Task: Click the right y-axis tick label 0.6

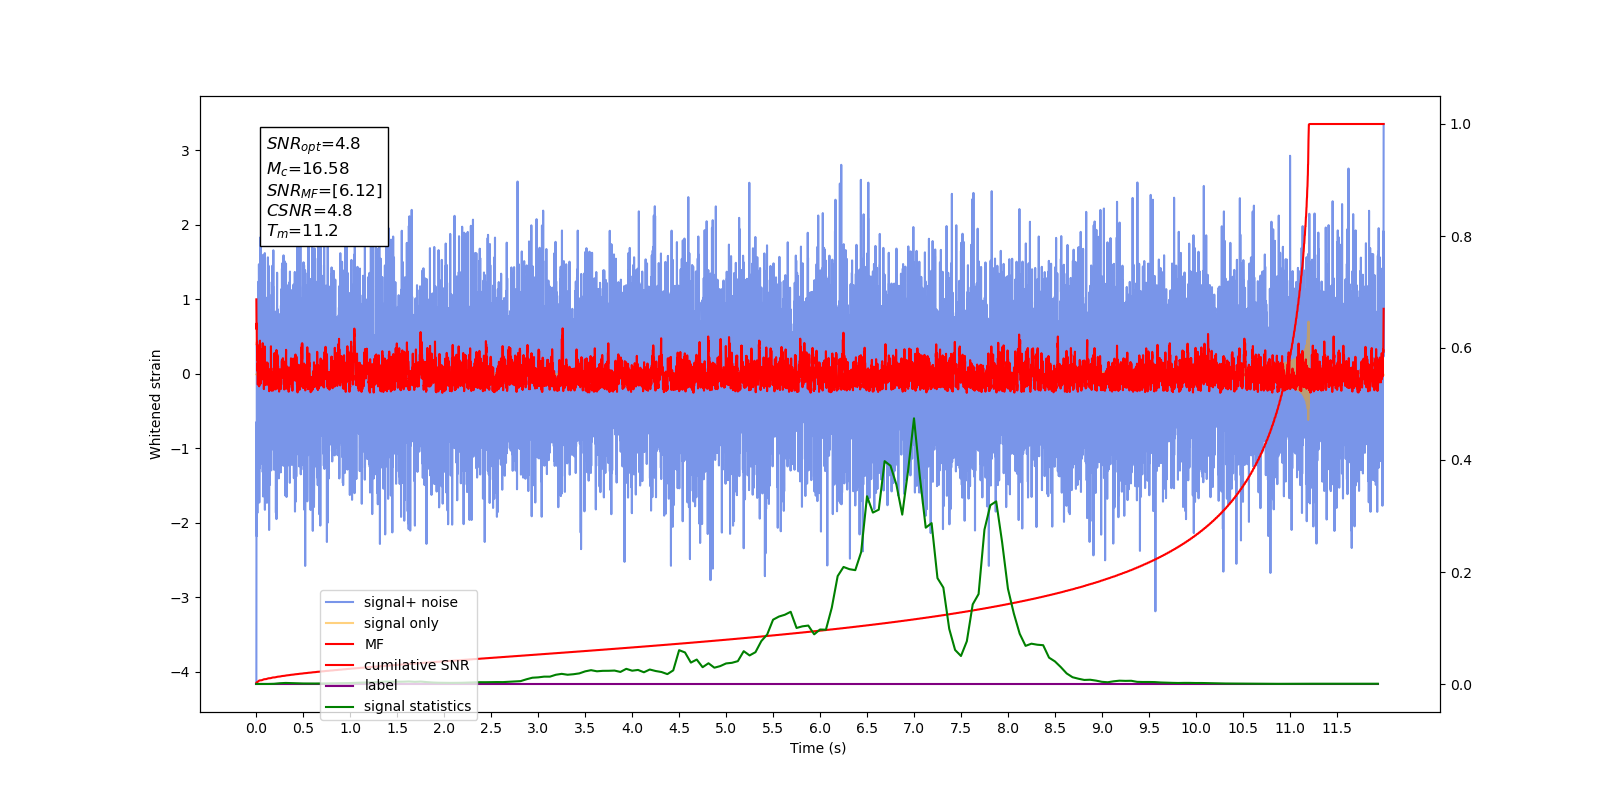Action: click(x=1461, y=349)
